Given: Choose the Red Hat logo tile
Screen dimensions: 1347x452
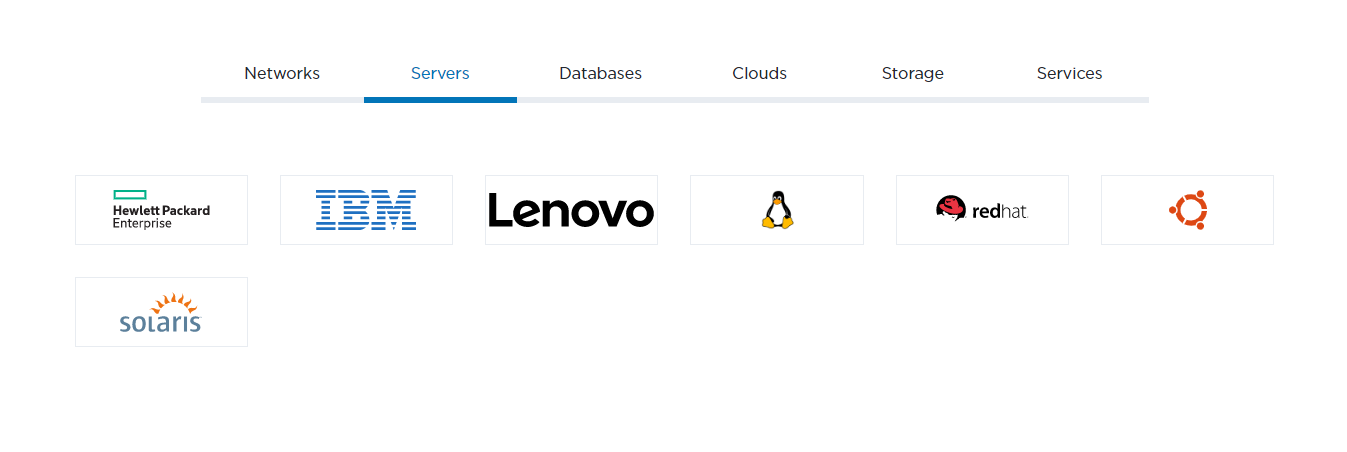Looking at the screenshot, I should click(982, 210).
